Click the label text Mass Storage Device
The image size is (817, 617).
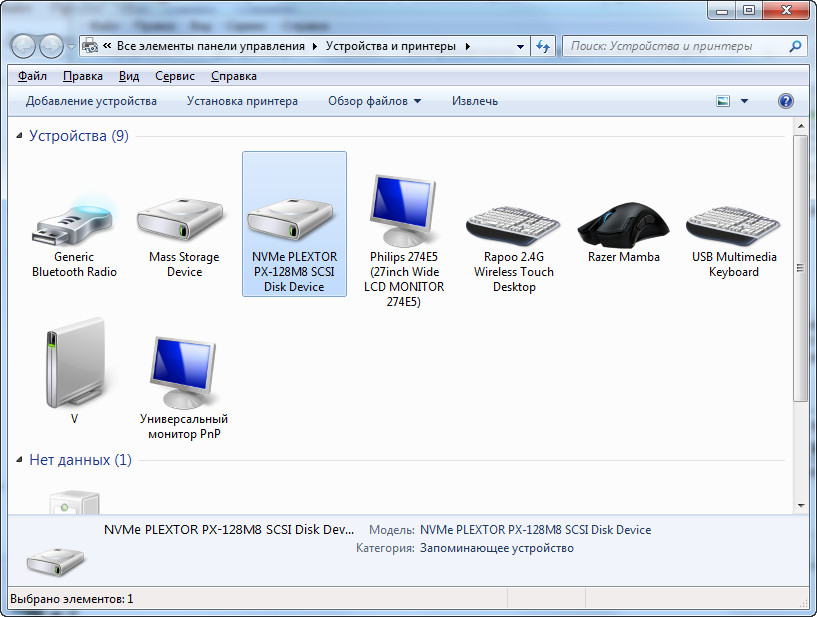(x=184, y=264)
